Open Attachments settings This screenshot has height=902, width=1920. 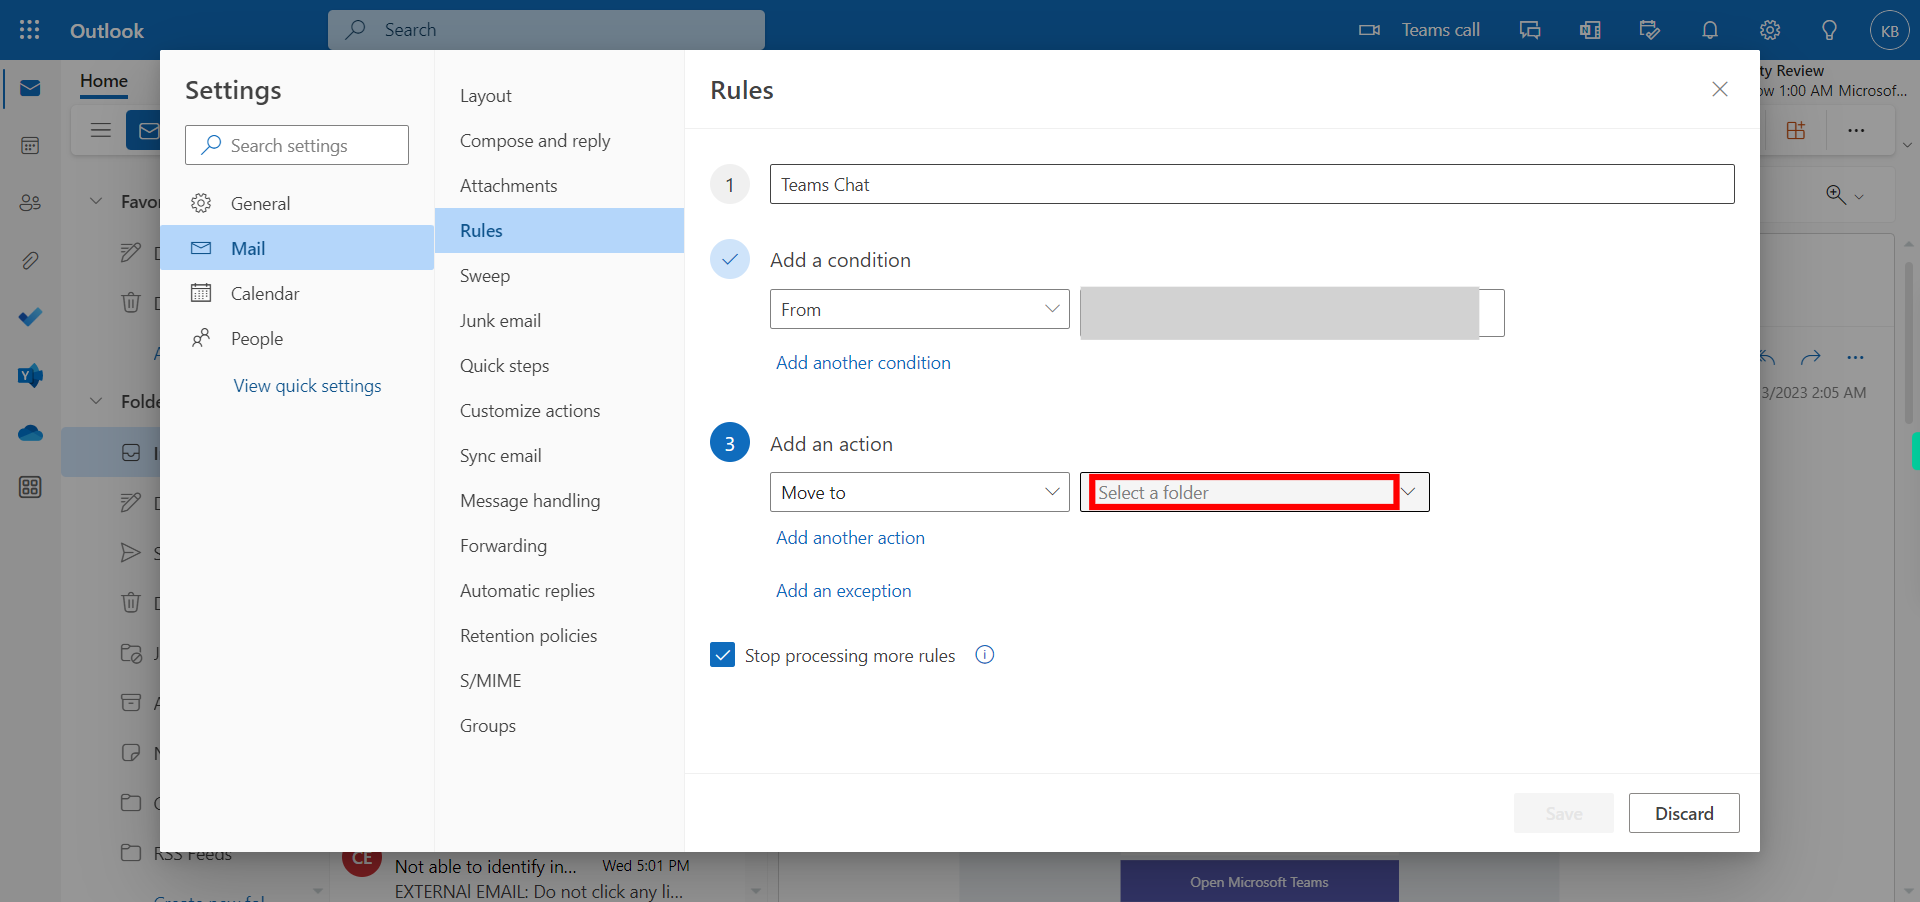559,186
